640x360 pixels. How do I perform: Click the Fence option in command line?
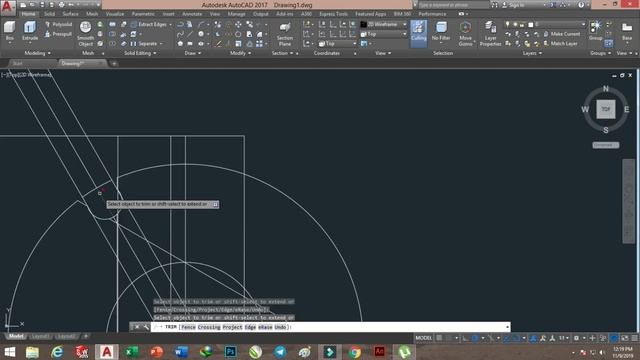tap(188, 327)
